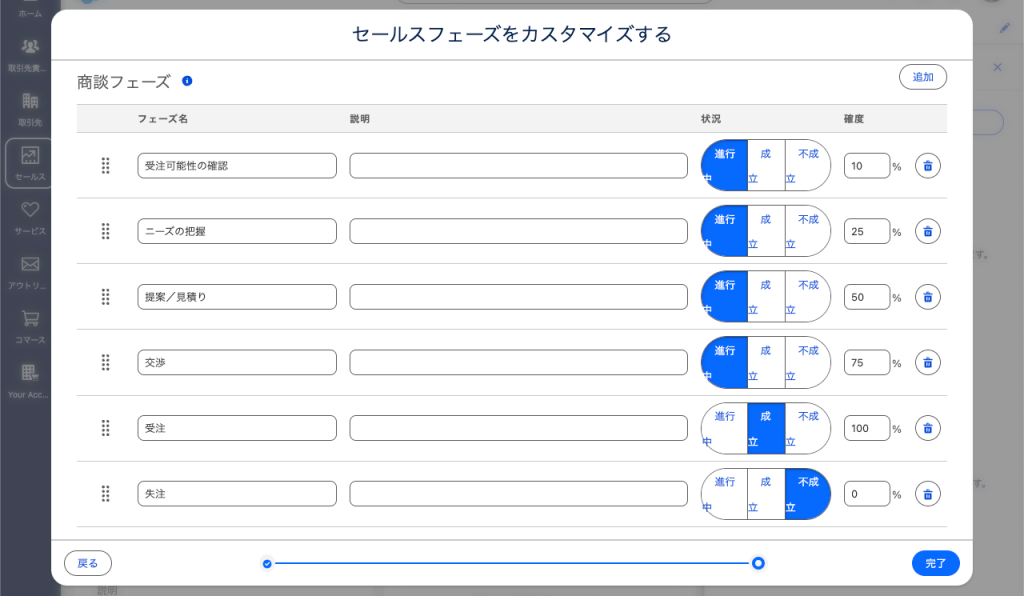Click phase name field ニーズの把握
The height and width of the screenshot is (596, 1024).
tap(237, 231)
